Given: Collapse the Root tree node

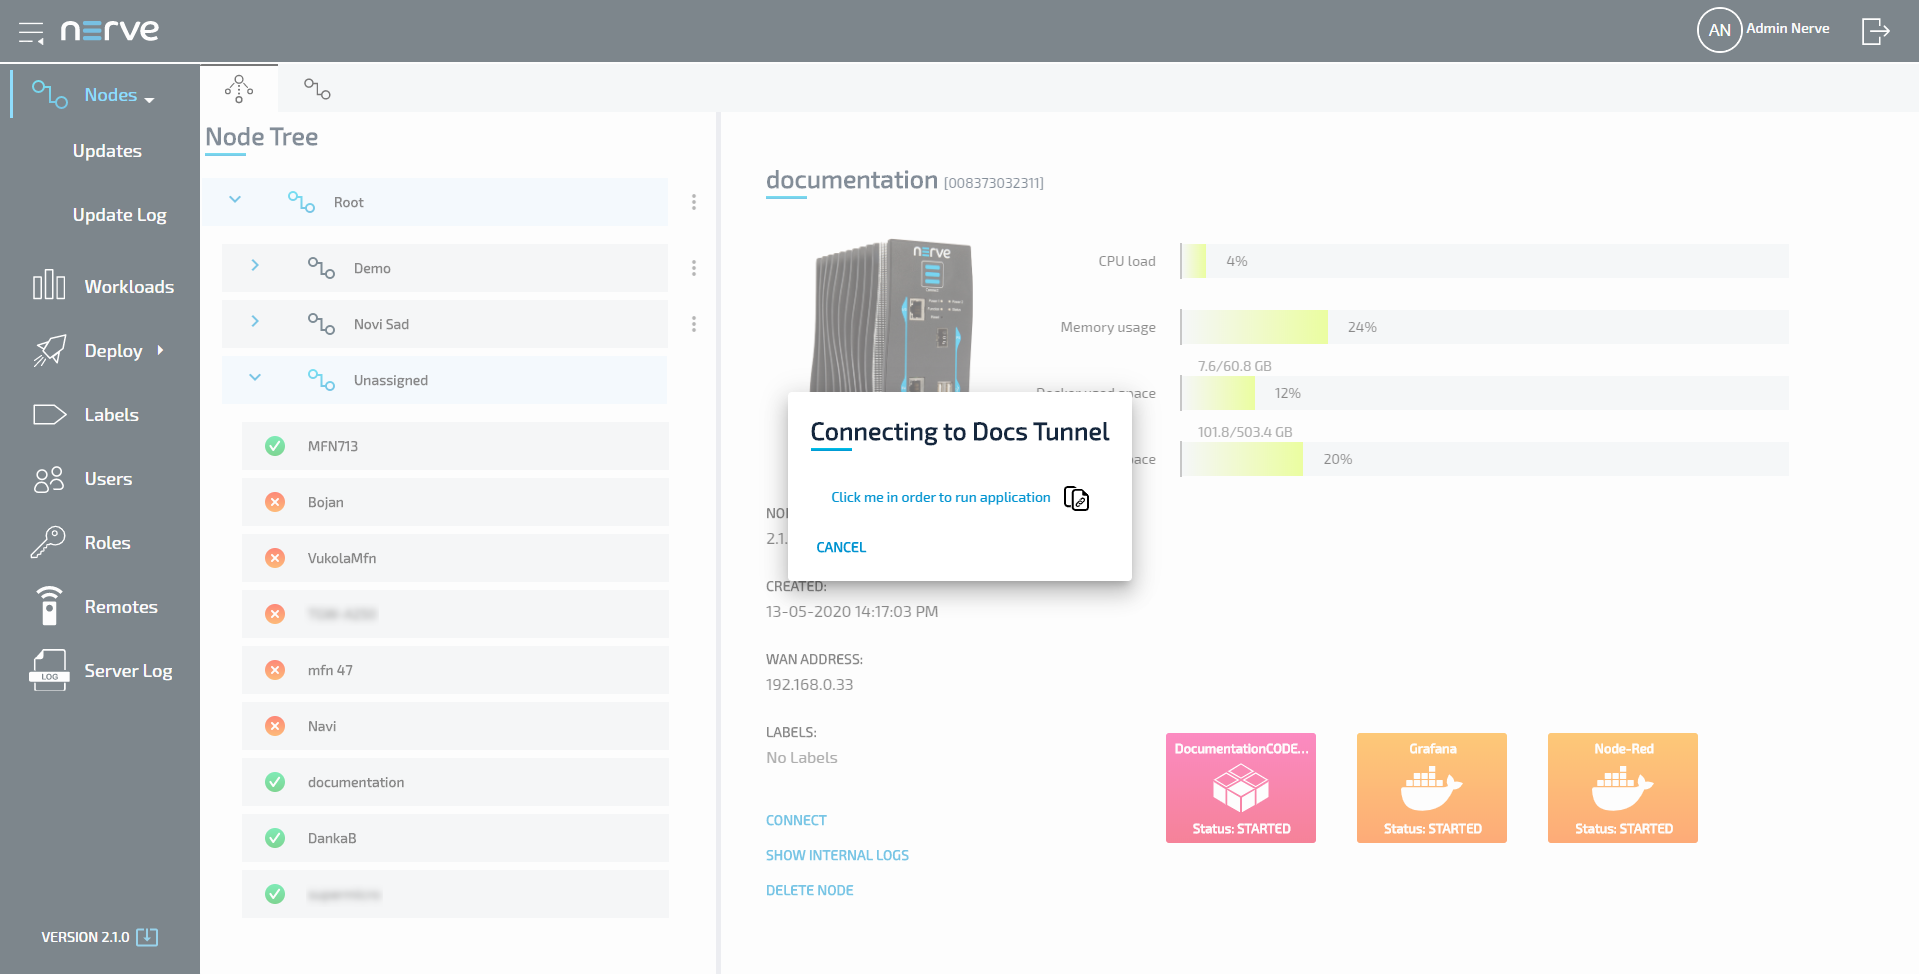Looking at the screenshot, I should click(x=235, y=200).
